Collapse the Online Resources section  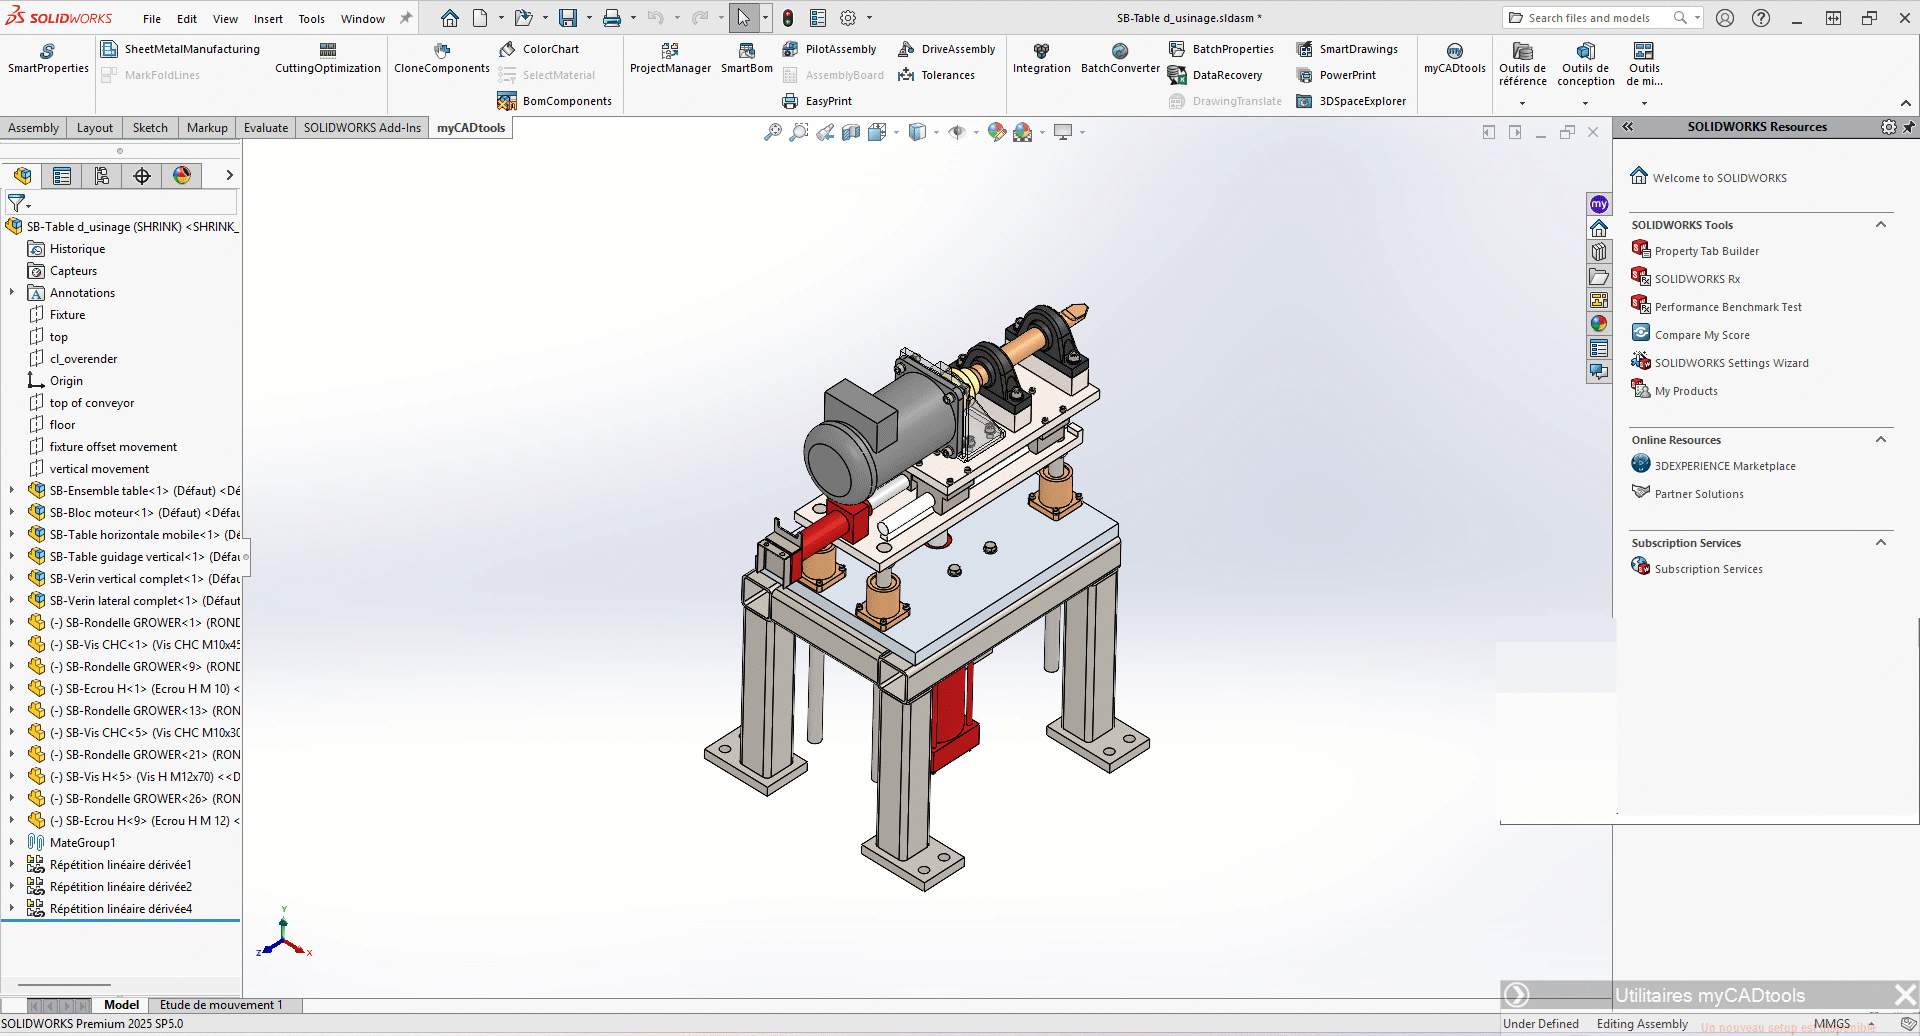pos(1881,440)
